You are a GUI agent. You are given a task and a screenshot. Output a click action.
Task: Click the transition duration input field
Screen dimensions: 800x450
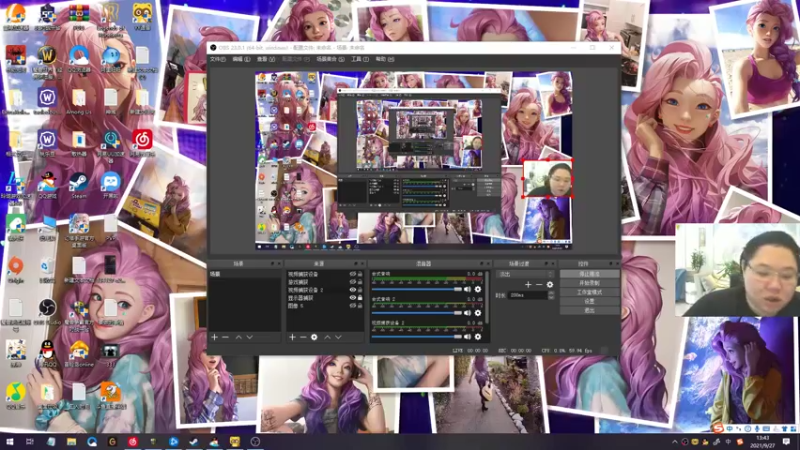click(528, 295)
